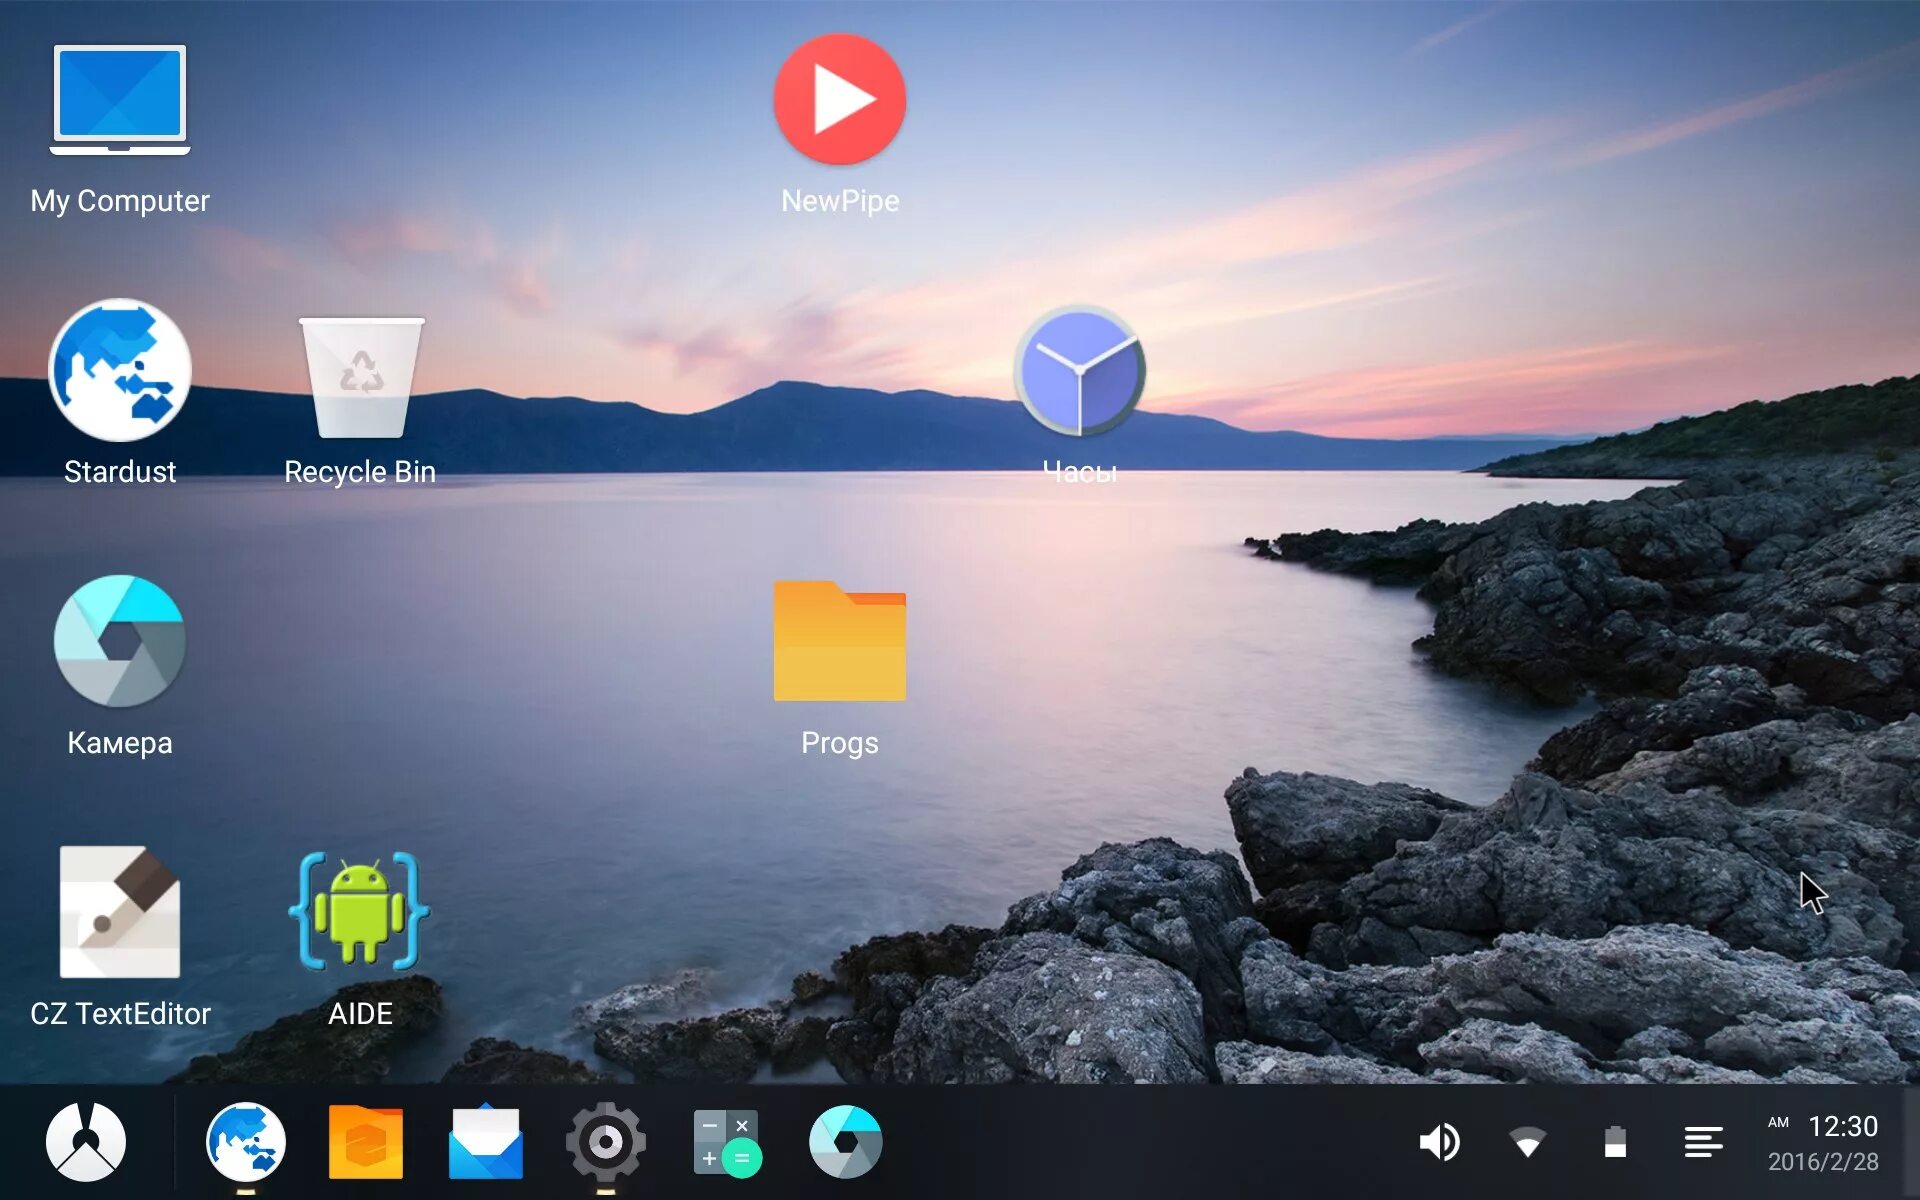Launch NewPipe from the desktop
The height and width of the screenshot is (1200, 1920).
point(840,99)
